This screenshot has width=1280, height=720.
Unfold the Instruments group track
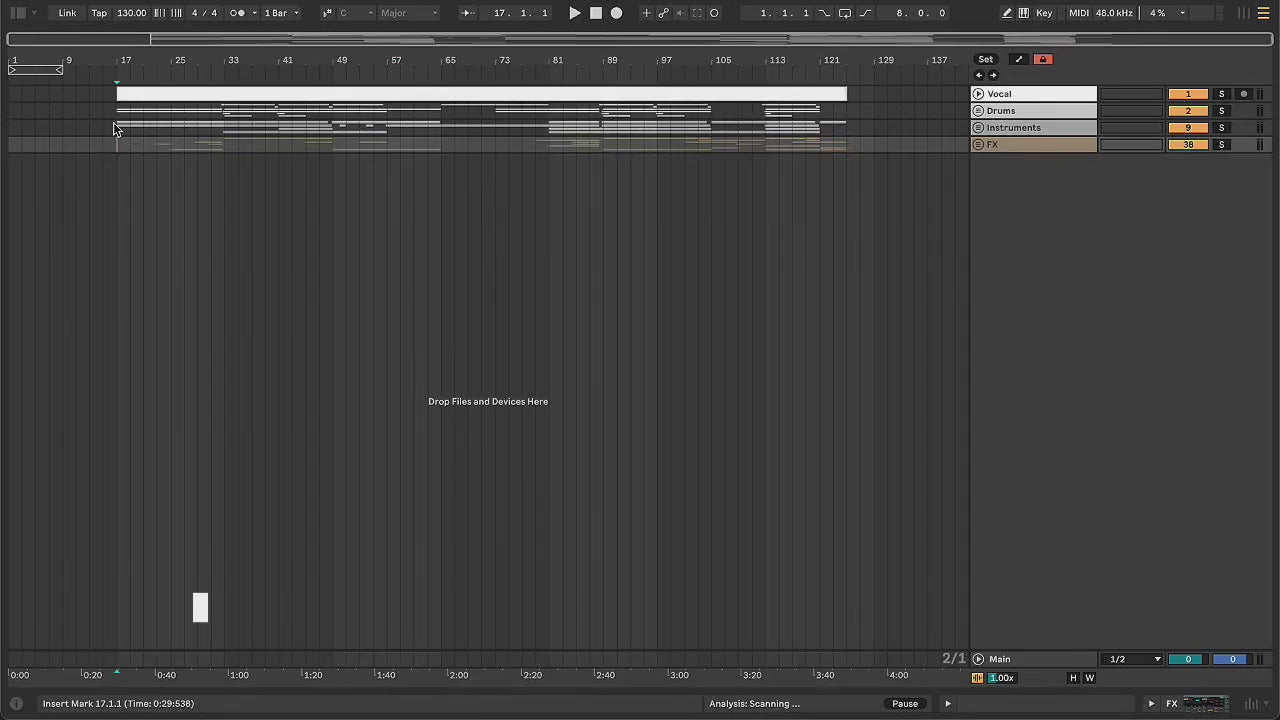pyautogui.click(x=978, y=128)
